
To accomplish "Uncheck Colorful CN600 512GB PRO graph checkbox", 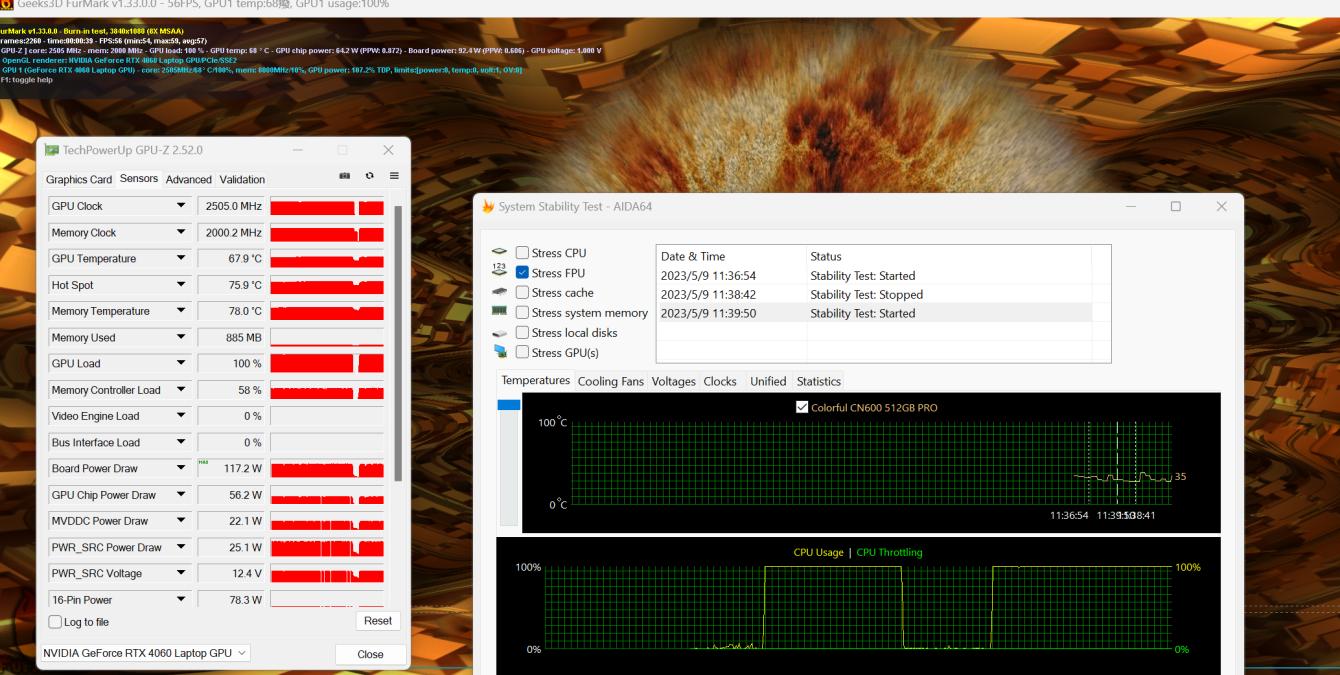I will click(802, 407).
